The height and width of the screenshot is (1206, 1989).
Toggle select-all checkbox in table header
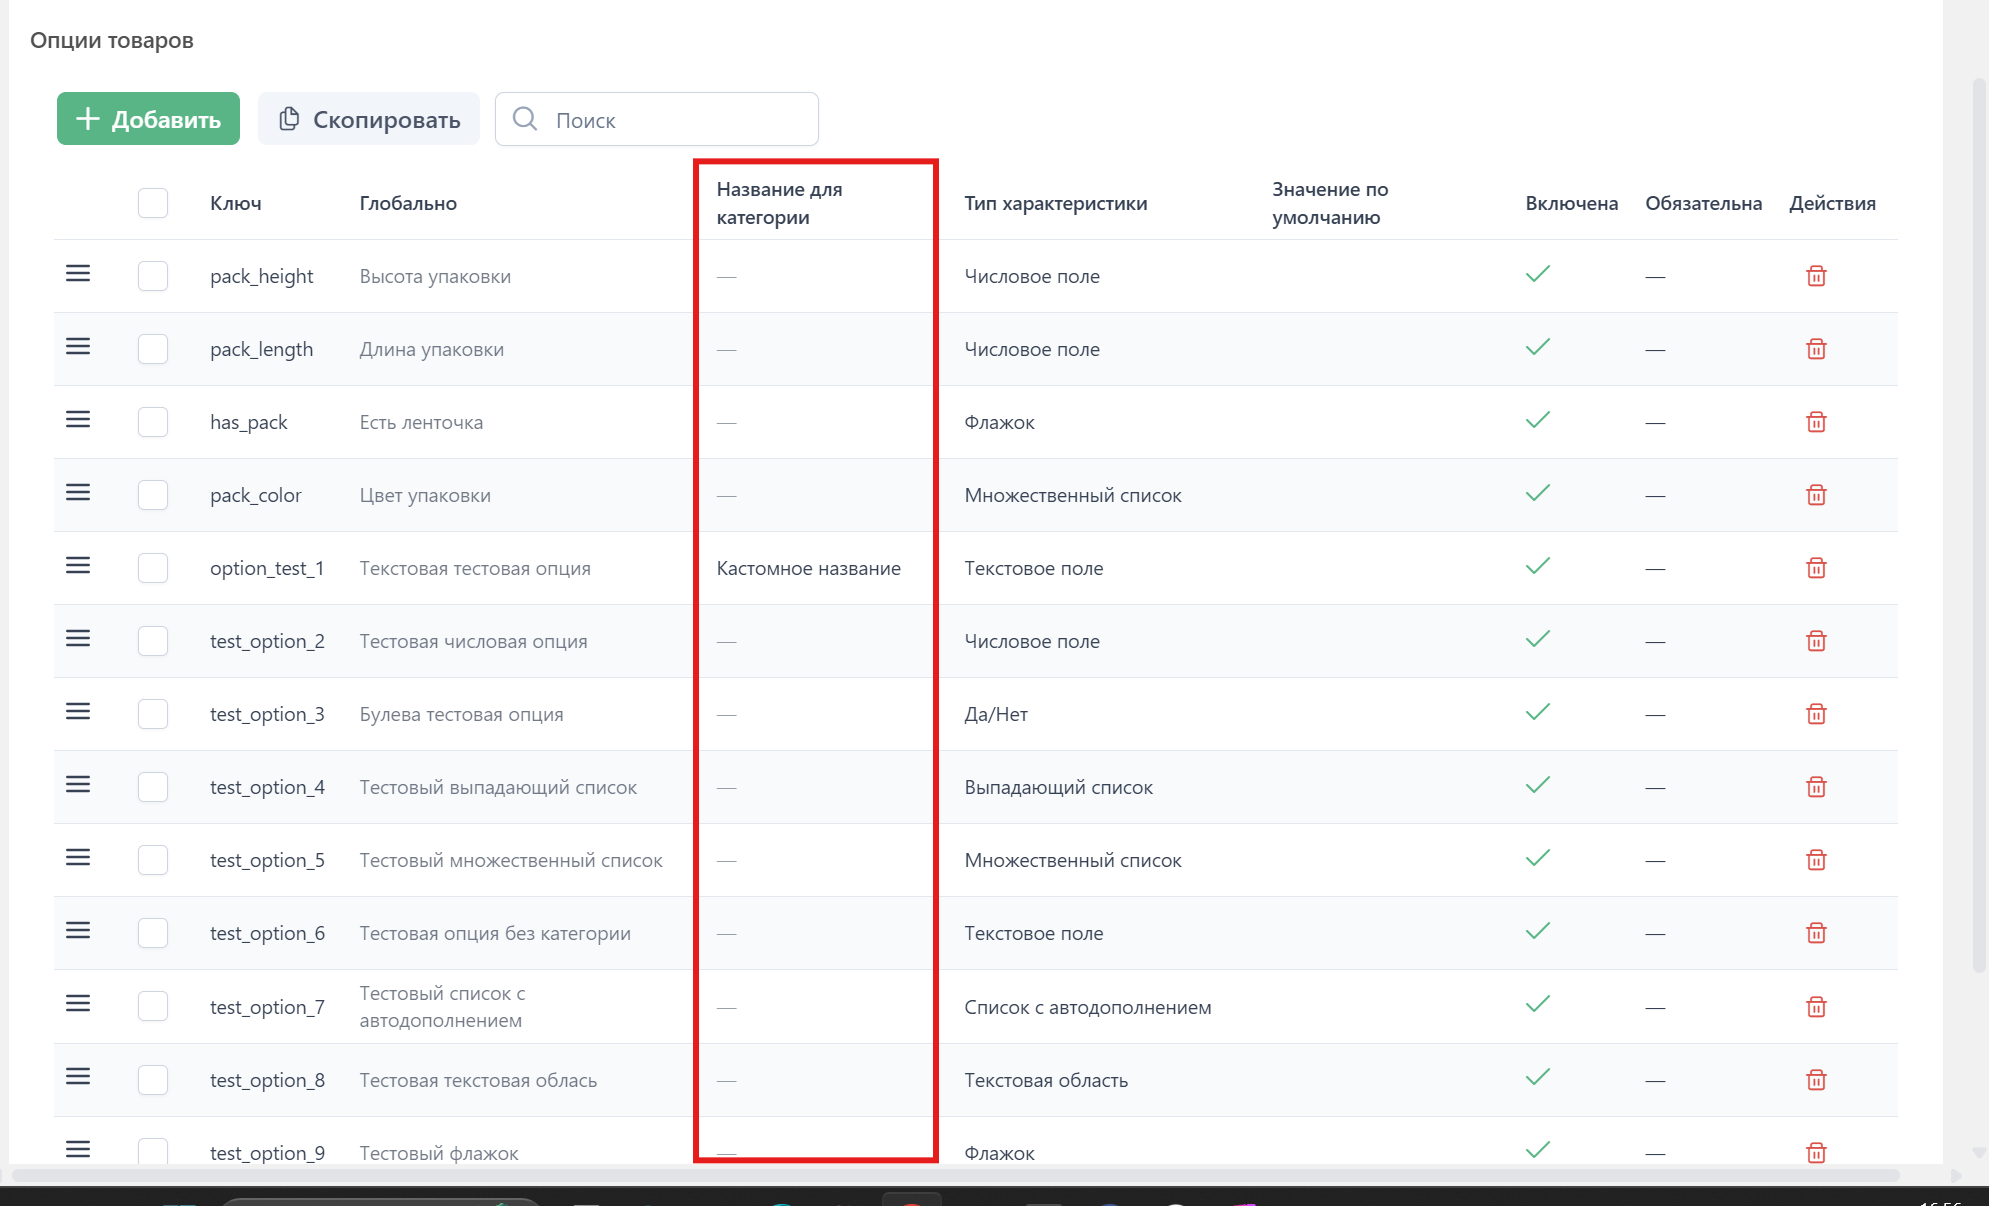pos(153,203)
